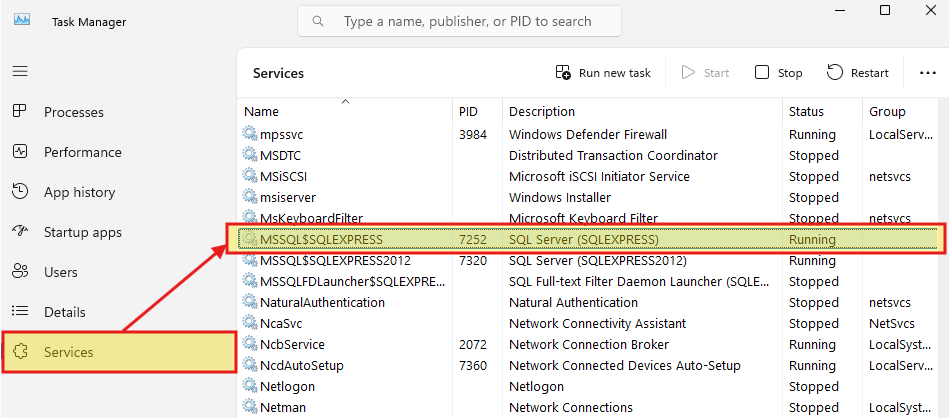The width and height of the screenshot is (949, 418).
Task: Click the Start button label
Action: pyautogui.click(x=717, y=73)
